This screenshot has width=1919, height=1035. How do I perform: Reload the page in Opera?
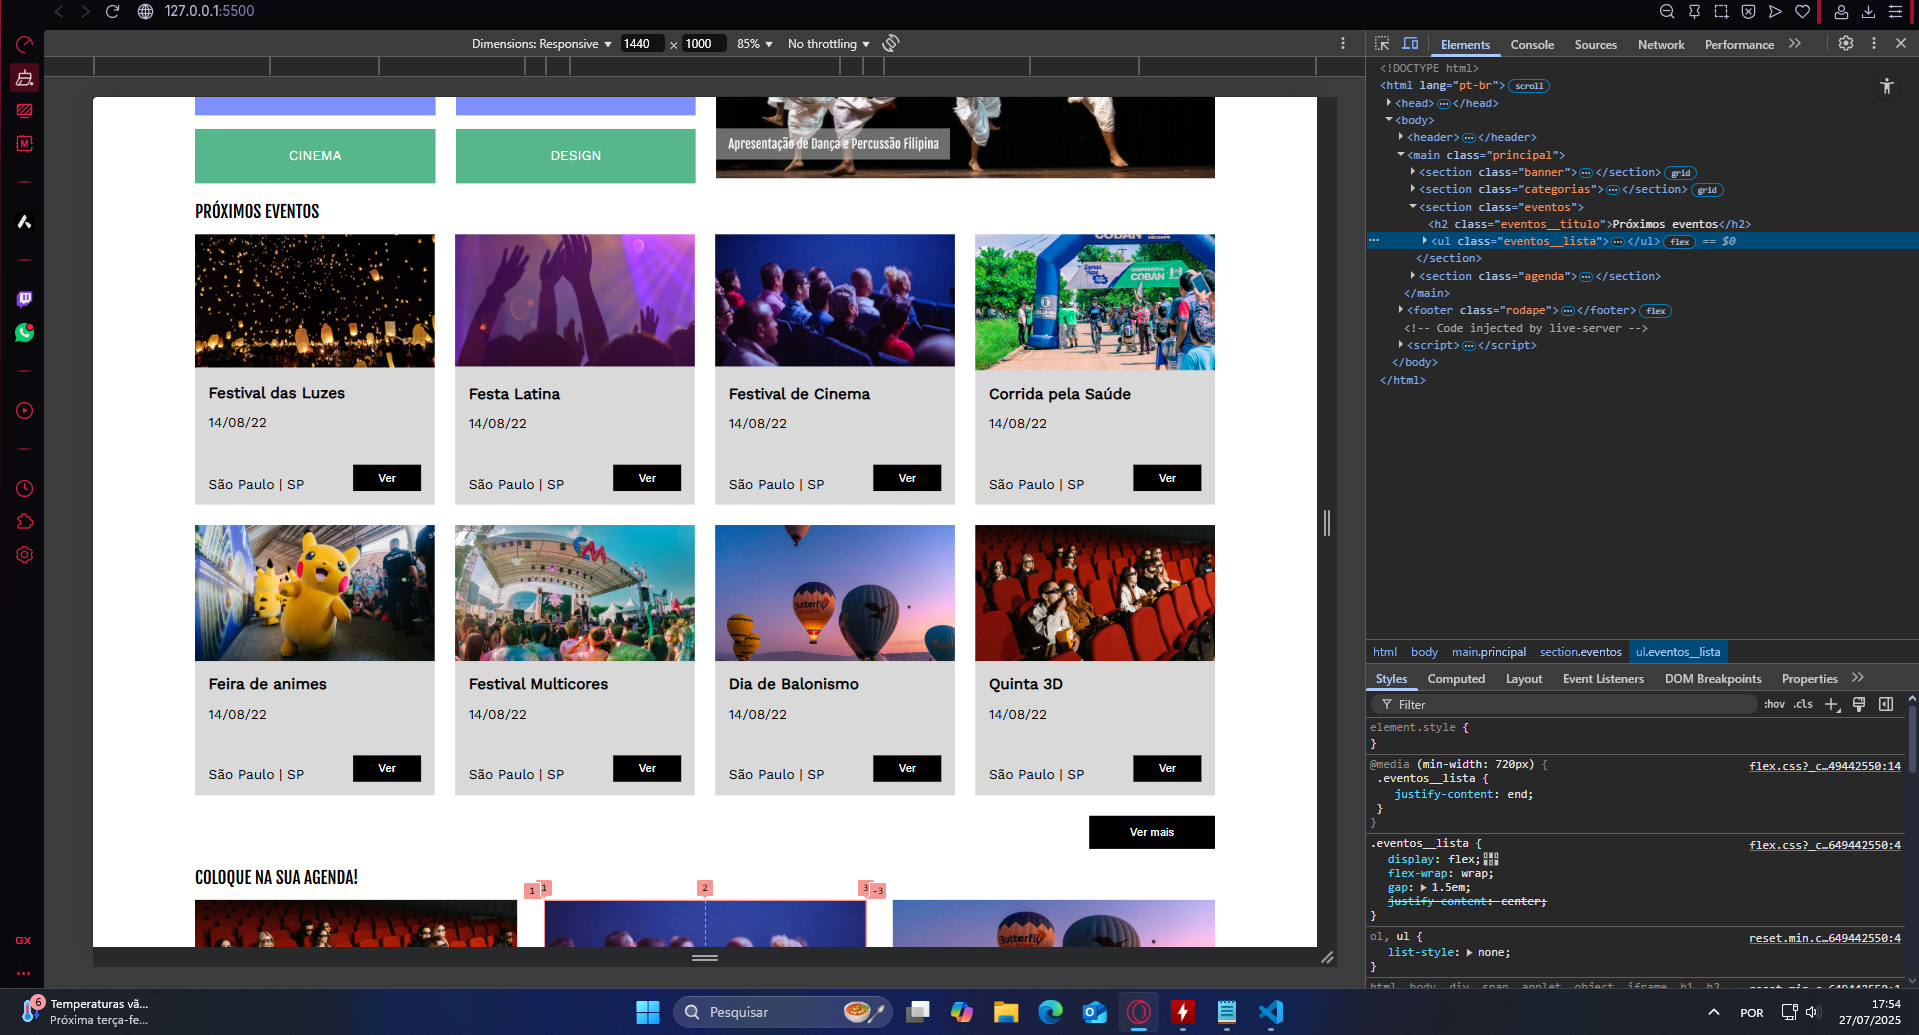[x=113, y=11]
